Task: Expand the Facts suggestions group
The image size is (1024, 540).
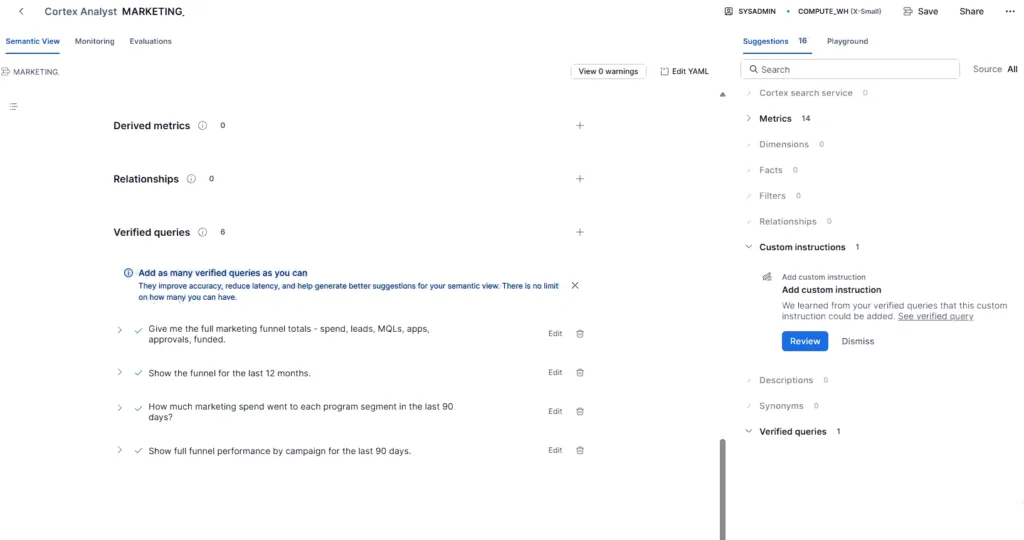Action: pyautogui.click(x=749, y=170)
